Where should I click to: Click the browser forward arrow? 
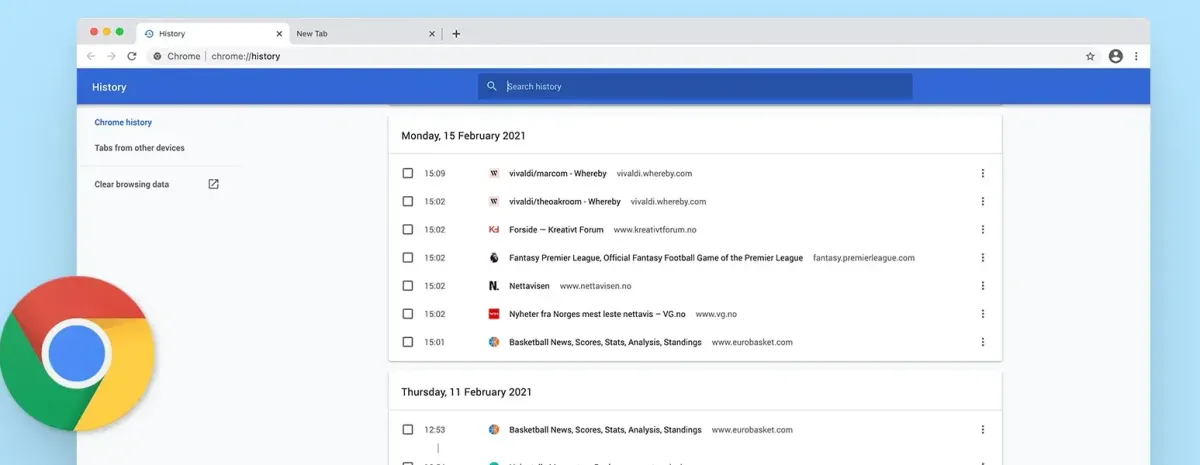[111, 56]
